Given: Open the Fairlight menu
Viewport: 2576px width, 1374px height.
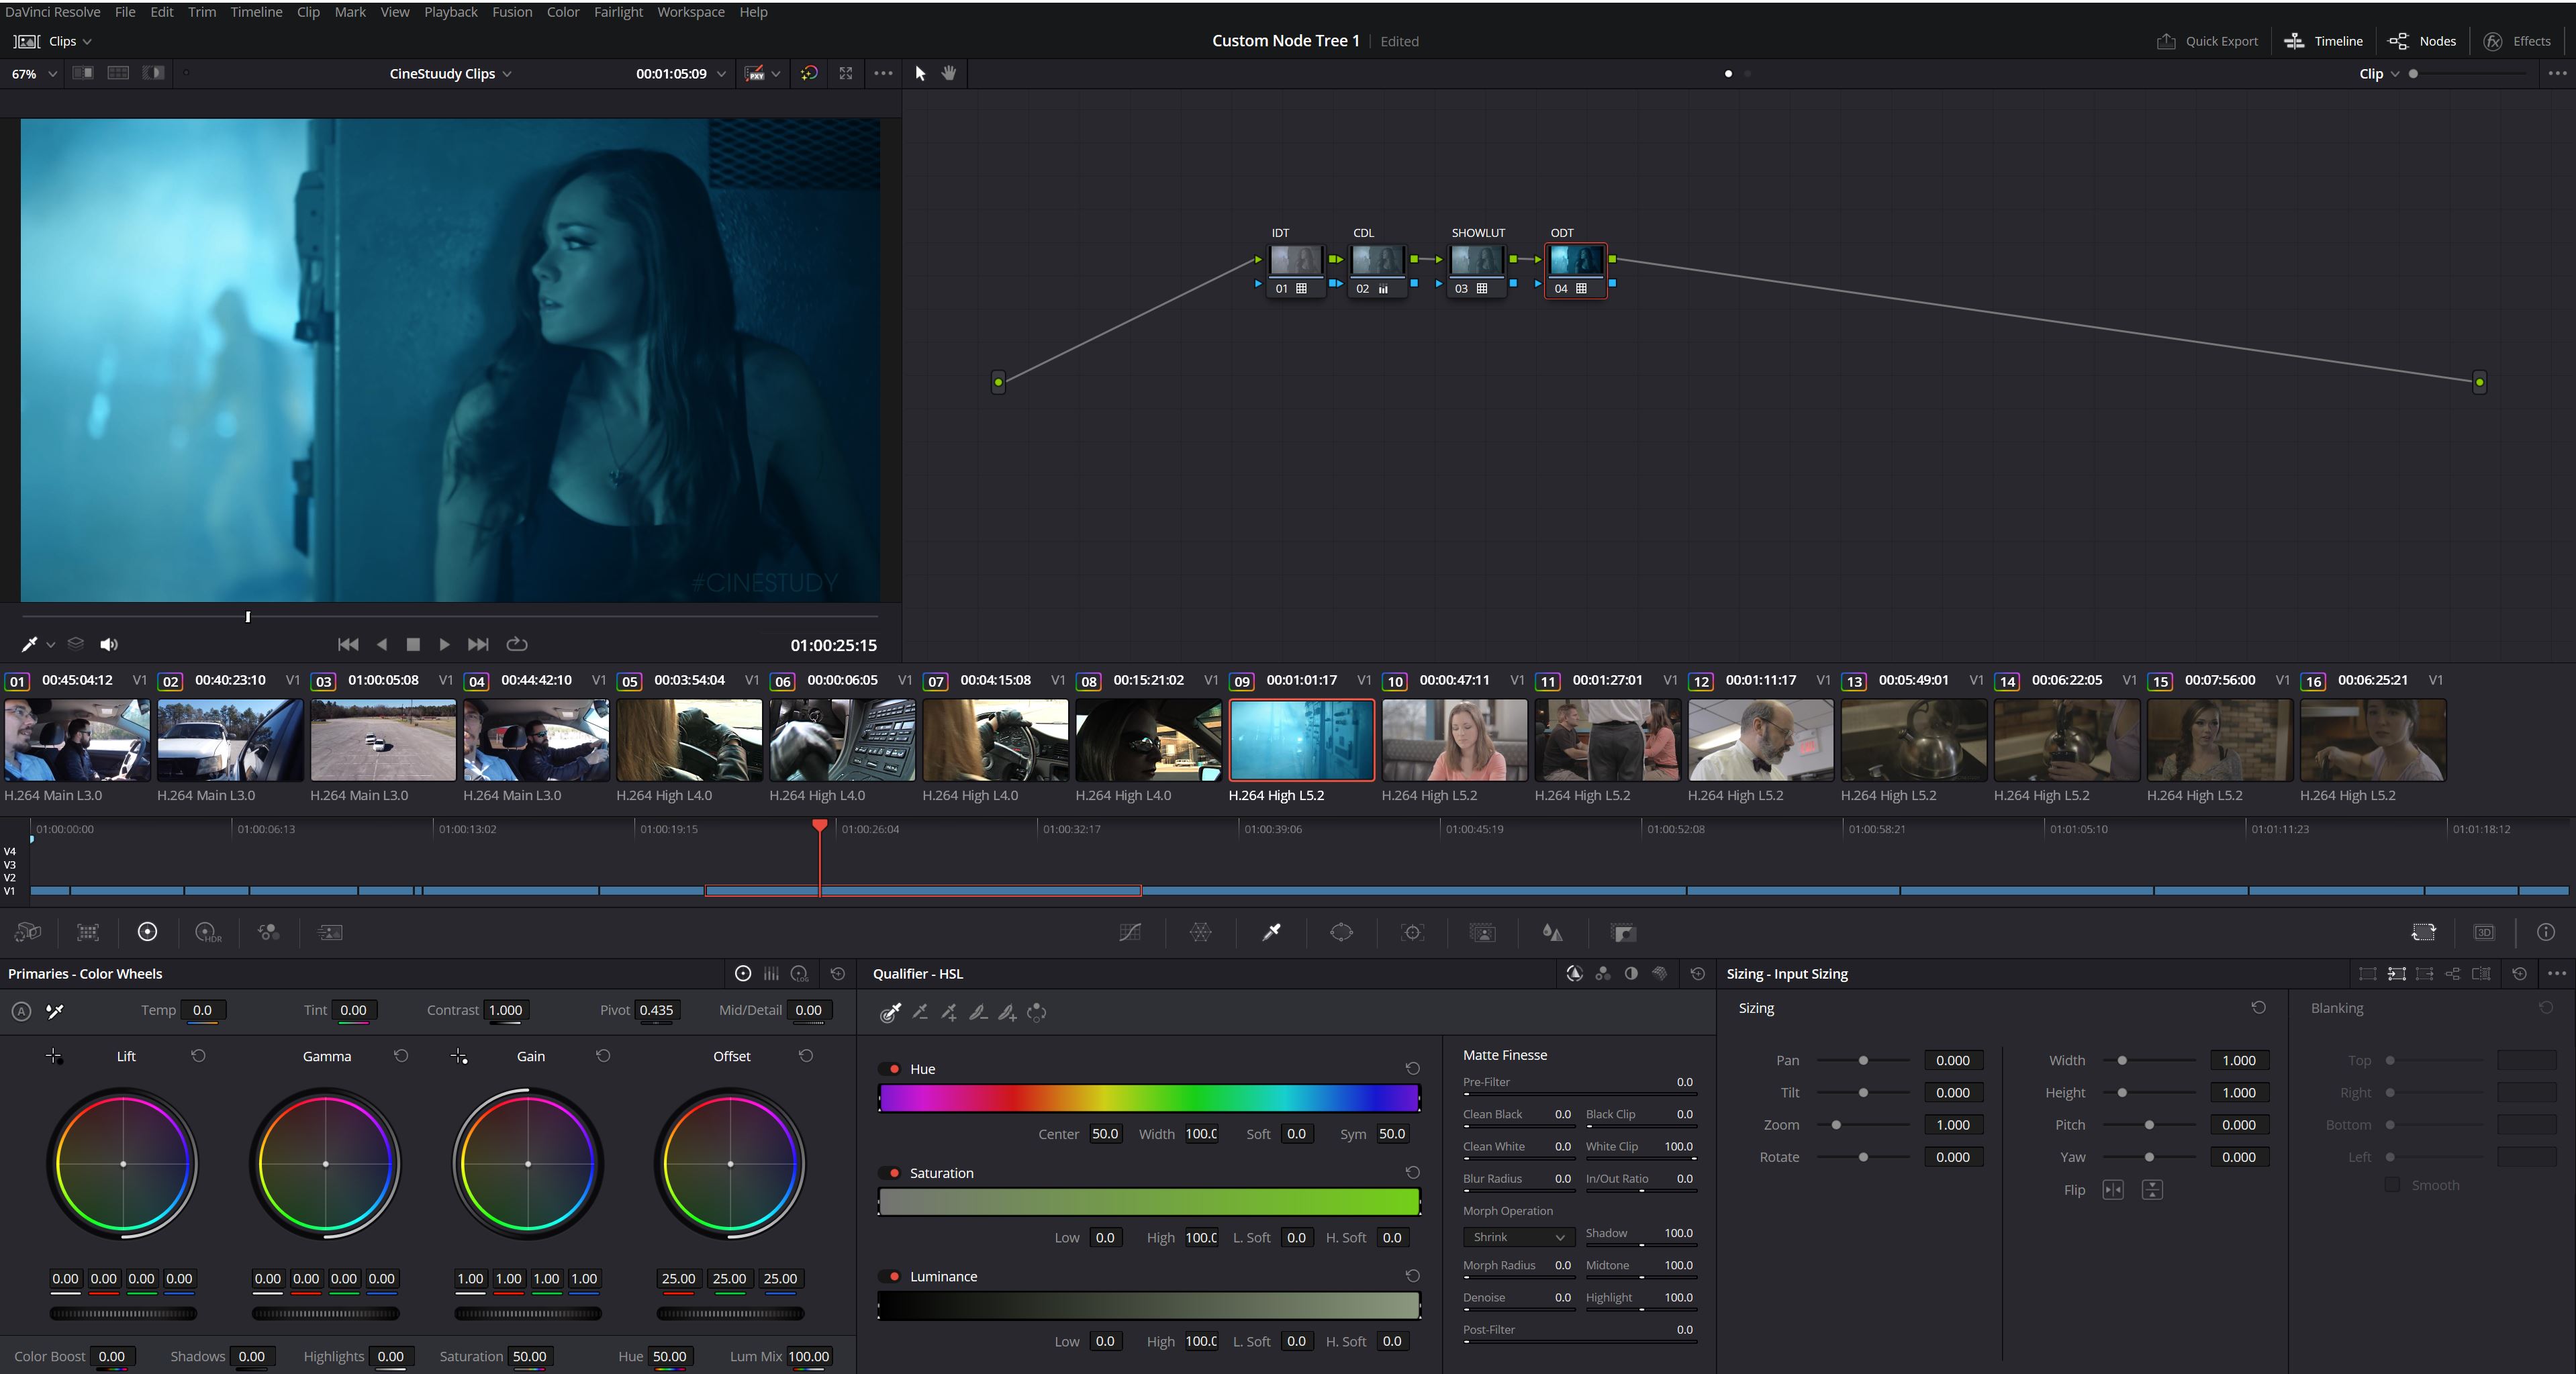Looking at the screenshot, I should click(618, 12).
